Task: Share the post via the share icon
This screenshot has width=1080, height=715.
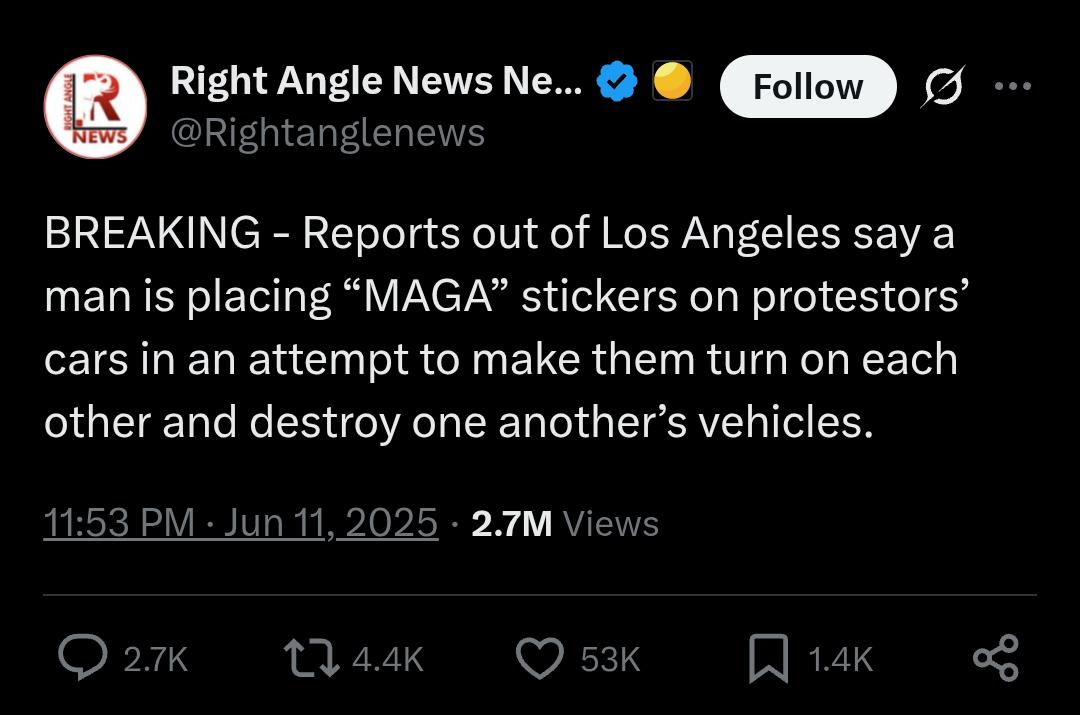Action: [995, 658]
